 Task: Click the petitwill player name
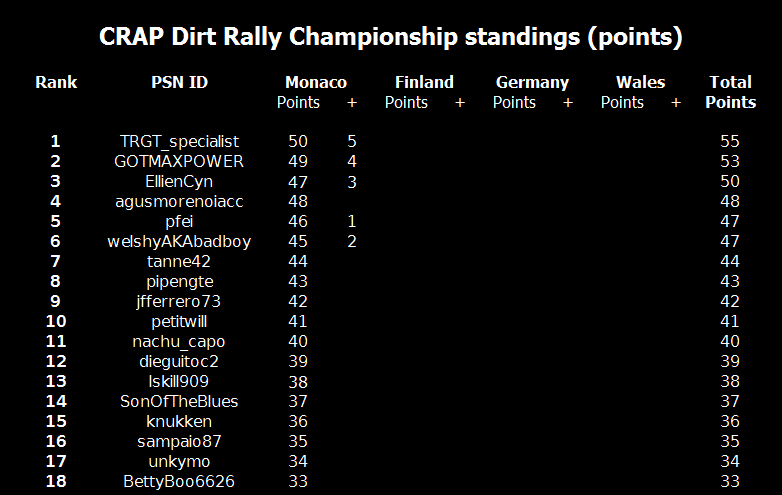(179, 322)
